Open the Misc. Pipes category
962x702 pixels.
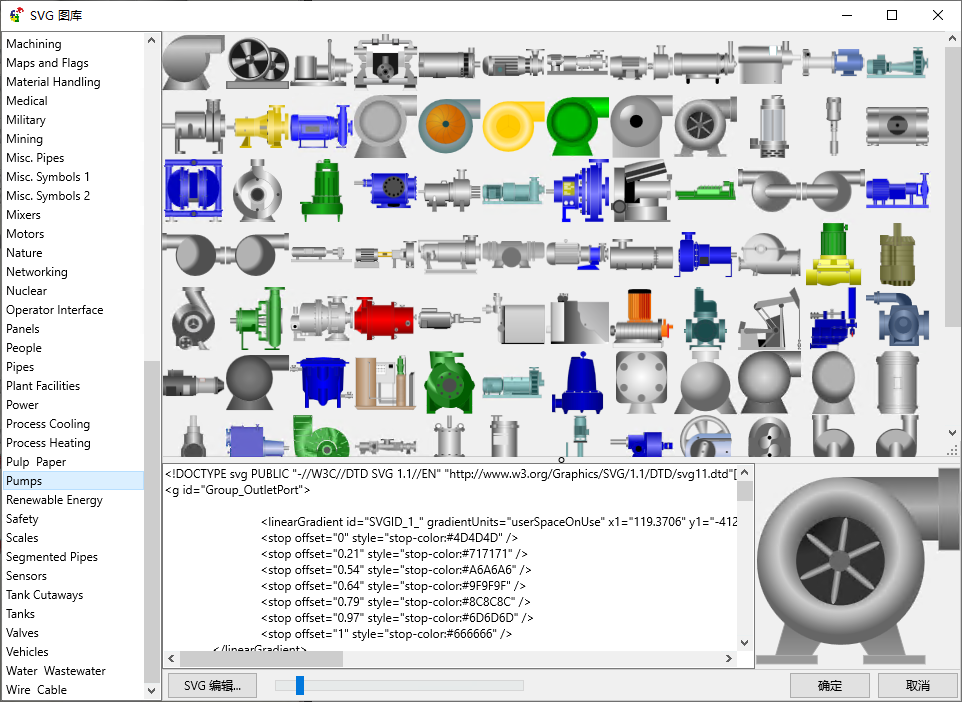point(35,158)
